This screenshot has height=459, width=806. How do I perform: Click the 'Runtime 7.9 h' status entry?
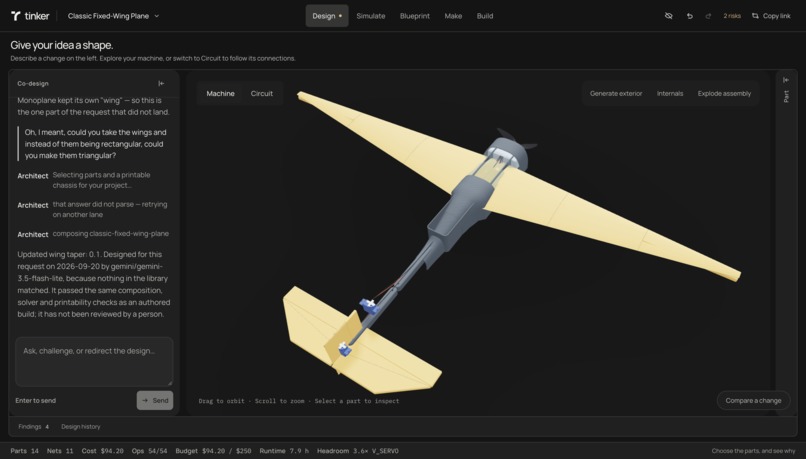coord(284,451)
